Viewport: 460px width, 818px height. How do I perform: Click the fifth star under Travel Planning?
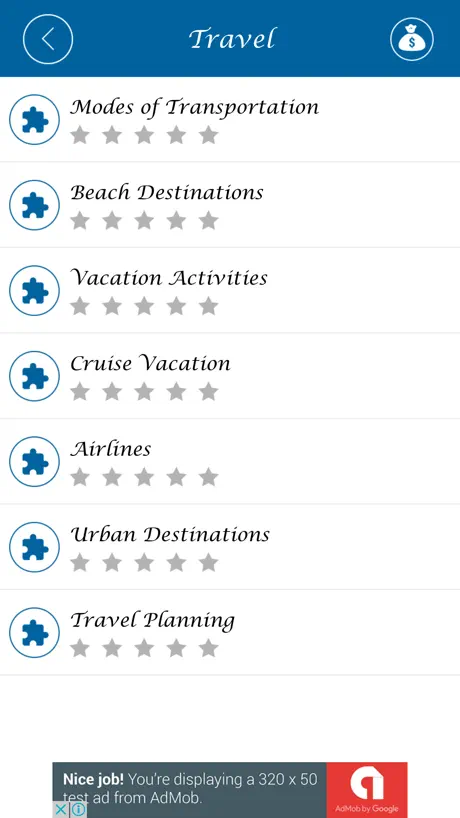209,648
